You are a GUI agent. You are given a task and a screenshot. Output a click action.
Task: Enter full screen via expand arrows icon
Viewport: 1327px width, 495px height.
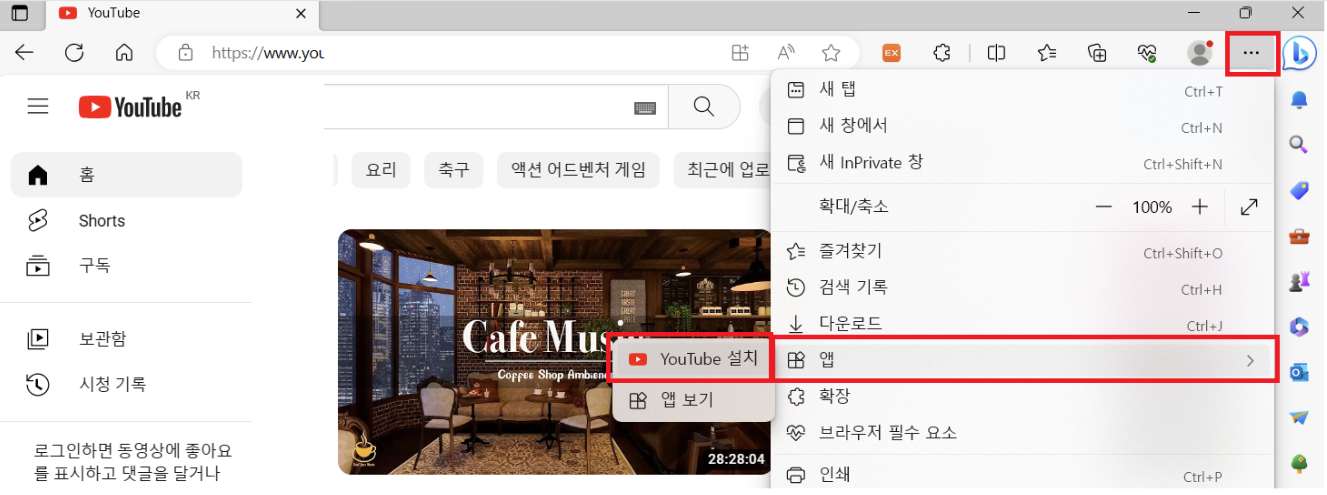[1249, 207]
